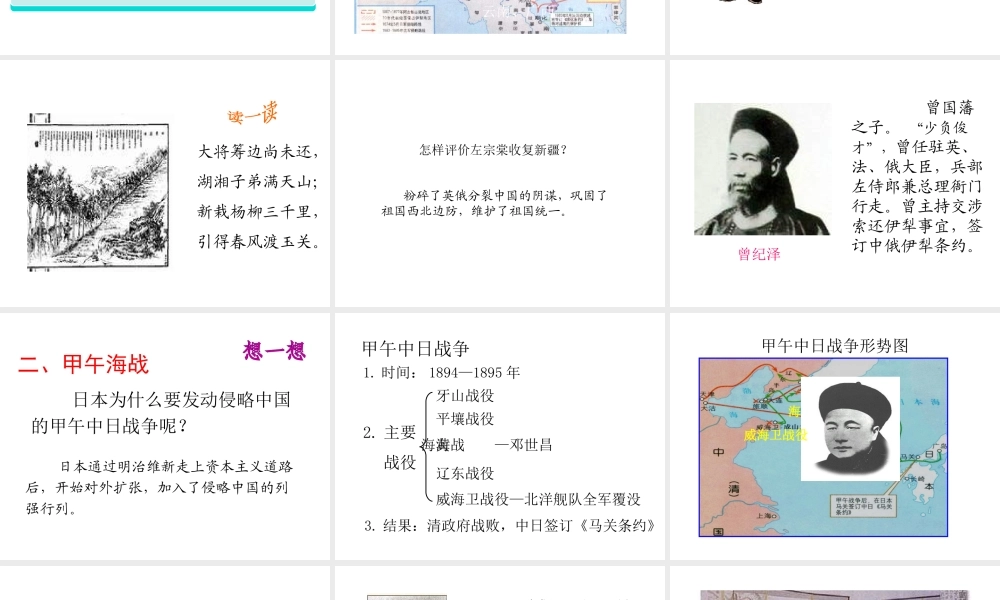Viewport: 1000px width, 600px height.
Task: Open the slide asking 怎样评价左宗棠收复新疆
Action: [500, 183]
